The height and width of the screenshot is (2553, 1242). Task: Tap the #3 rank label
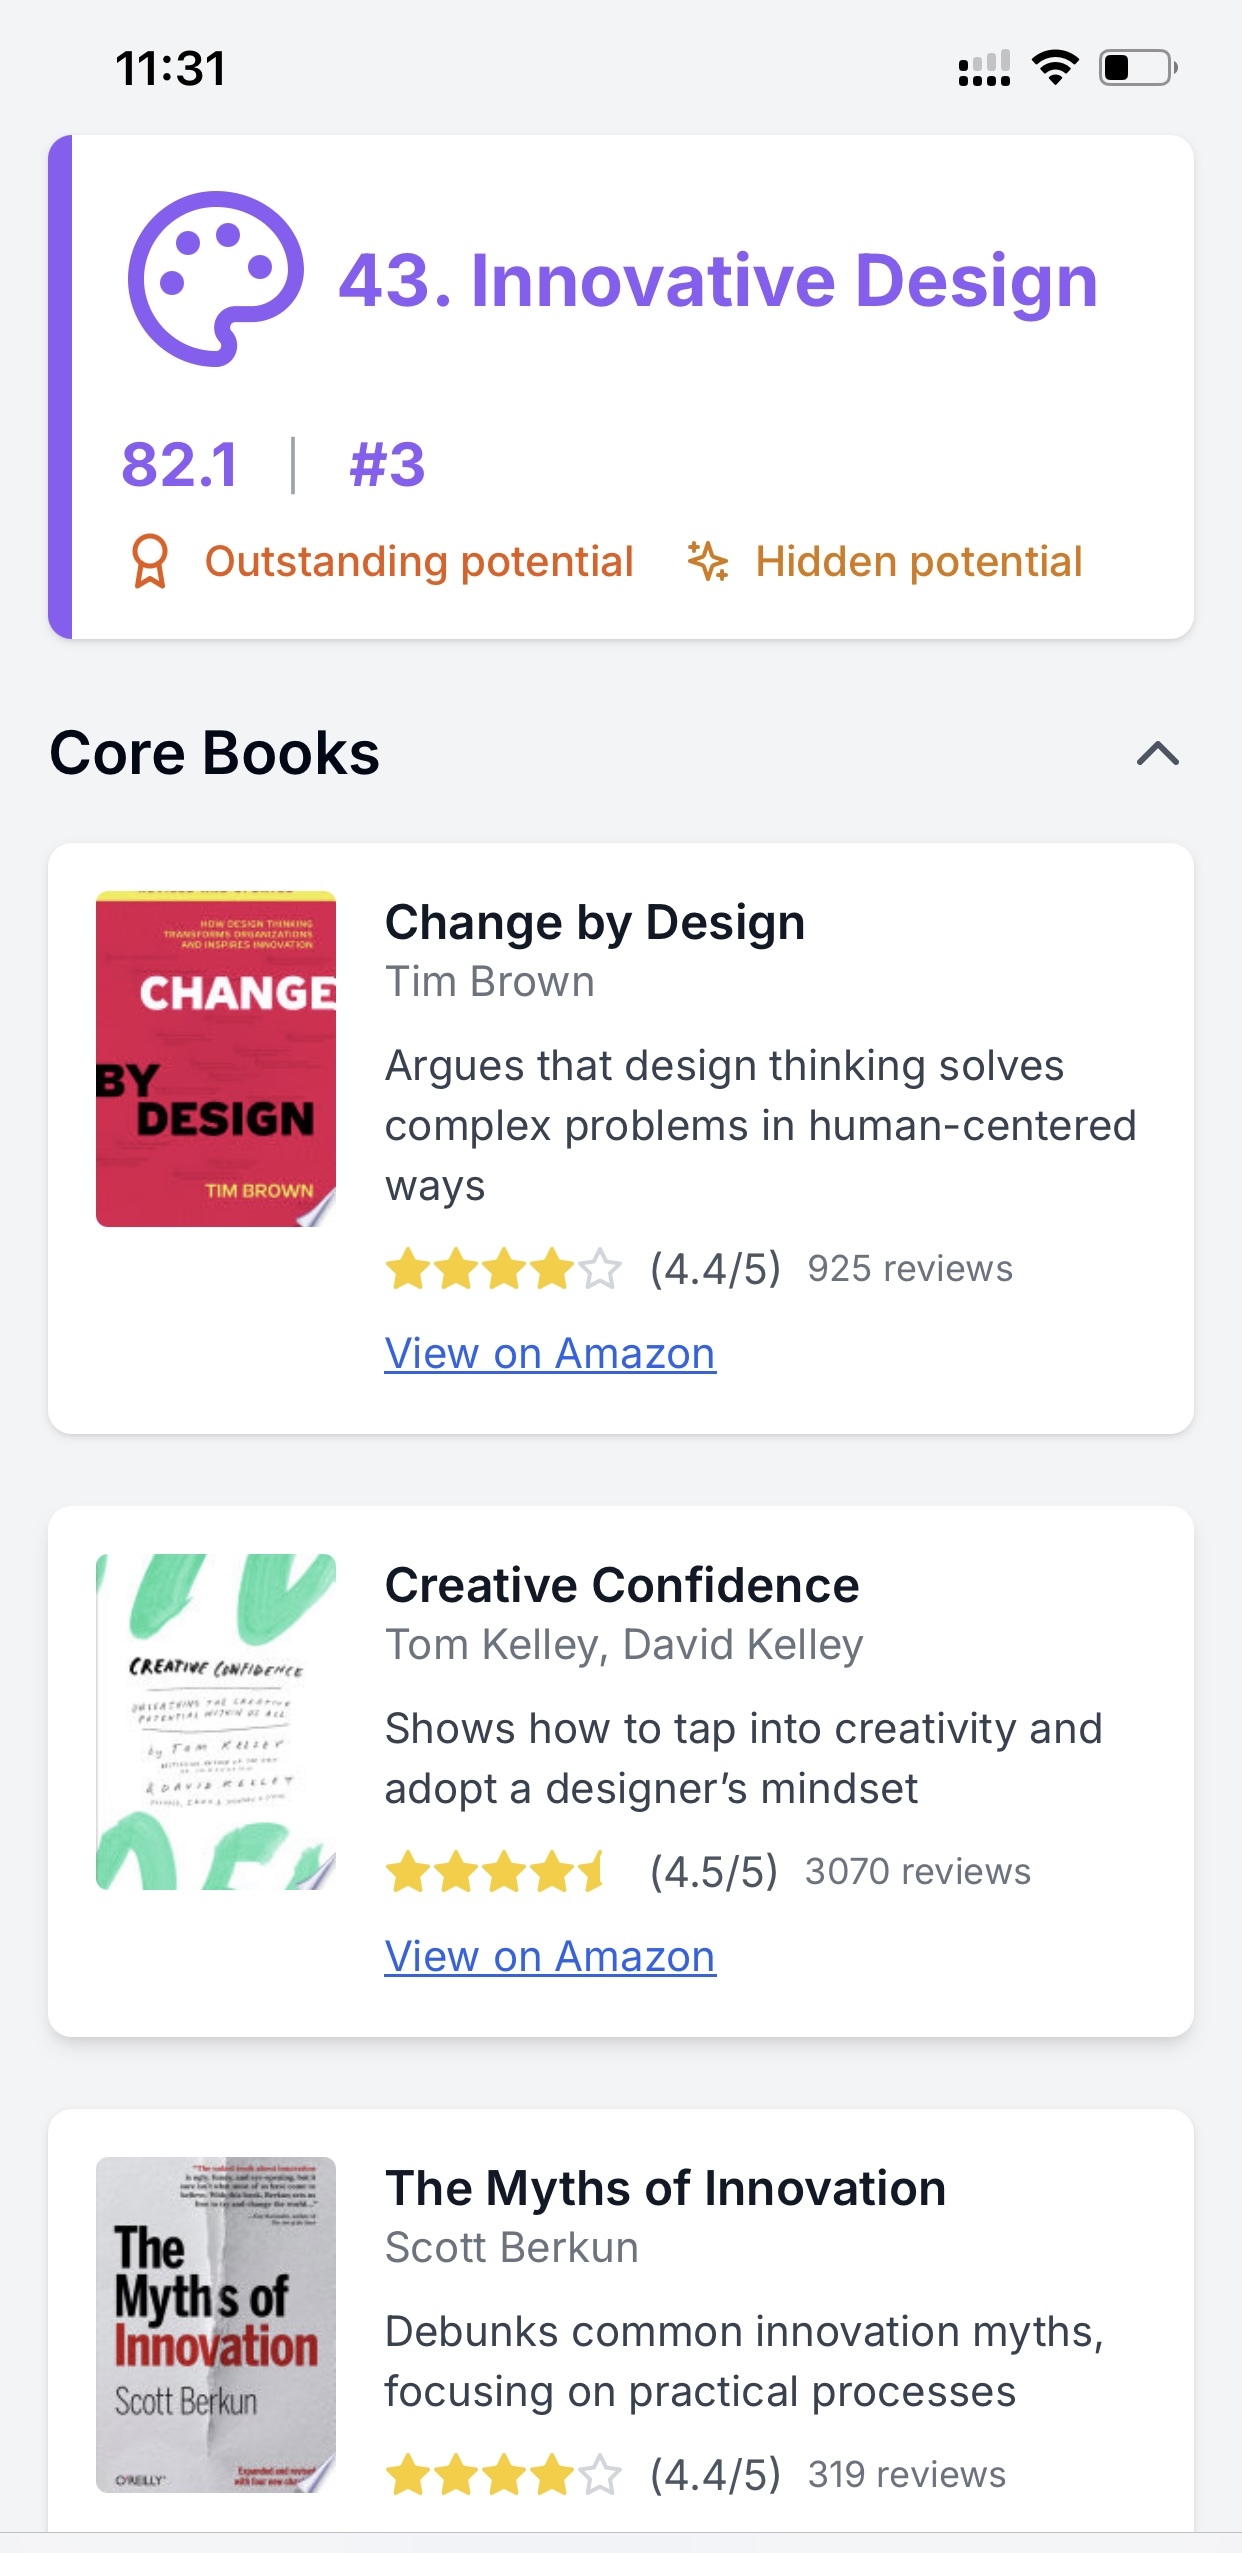pos(387,465)
